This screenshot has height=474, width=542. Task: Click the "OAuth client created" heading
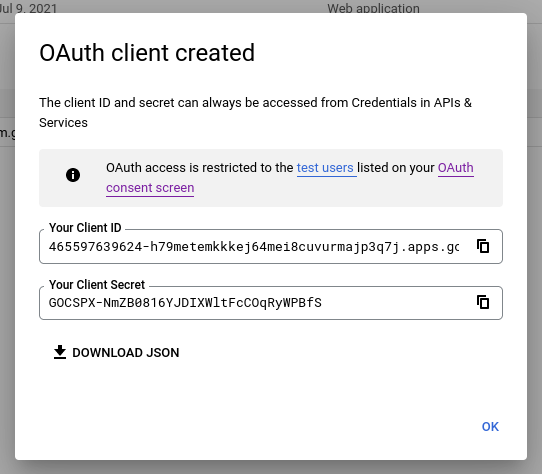147,53
